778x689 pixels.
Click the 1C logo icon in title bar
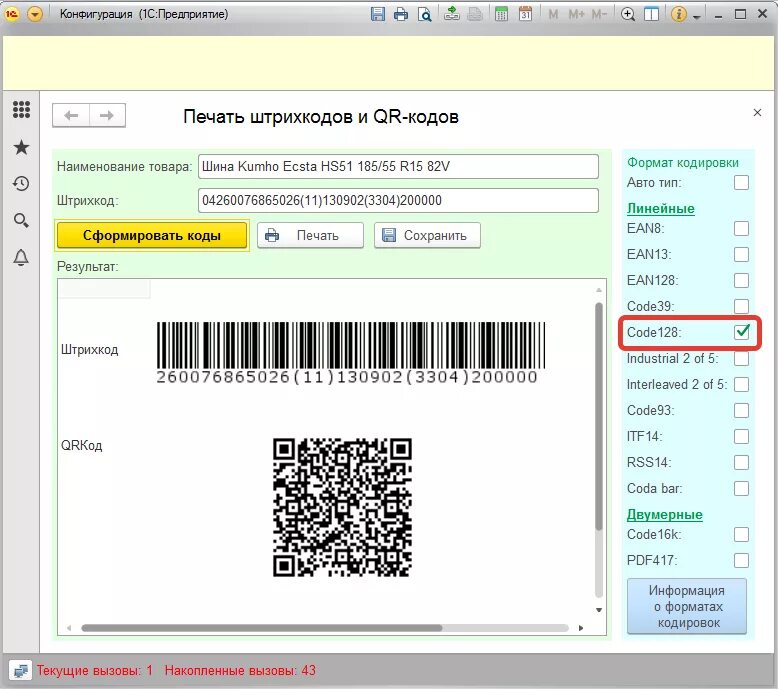coord(11,14)
